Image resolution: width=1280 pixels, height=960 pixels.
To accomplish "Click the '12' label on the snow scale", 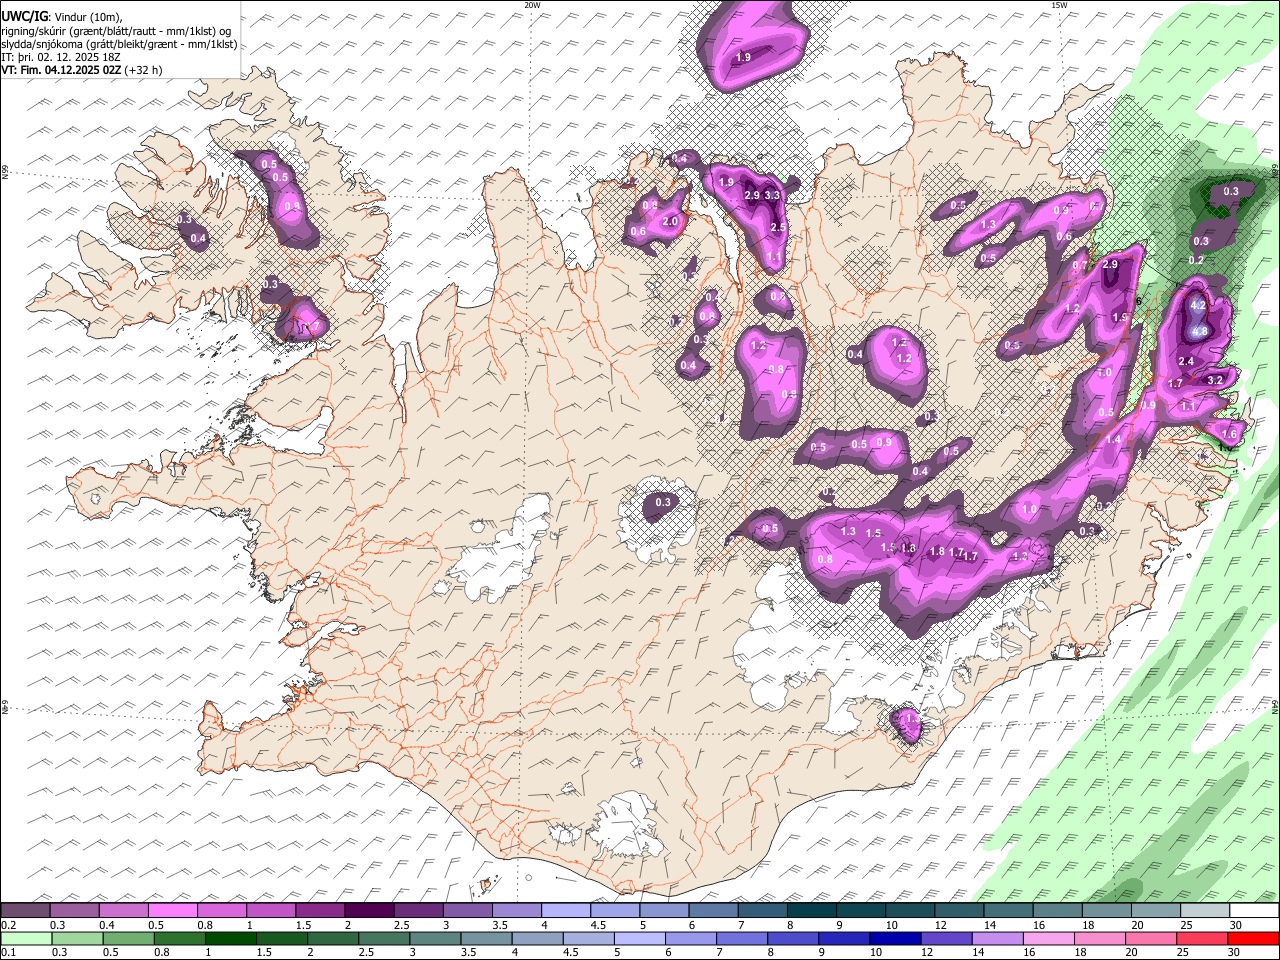I will tap(941, 925).
